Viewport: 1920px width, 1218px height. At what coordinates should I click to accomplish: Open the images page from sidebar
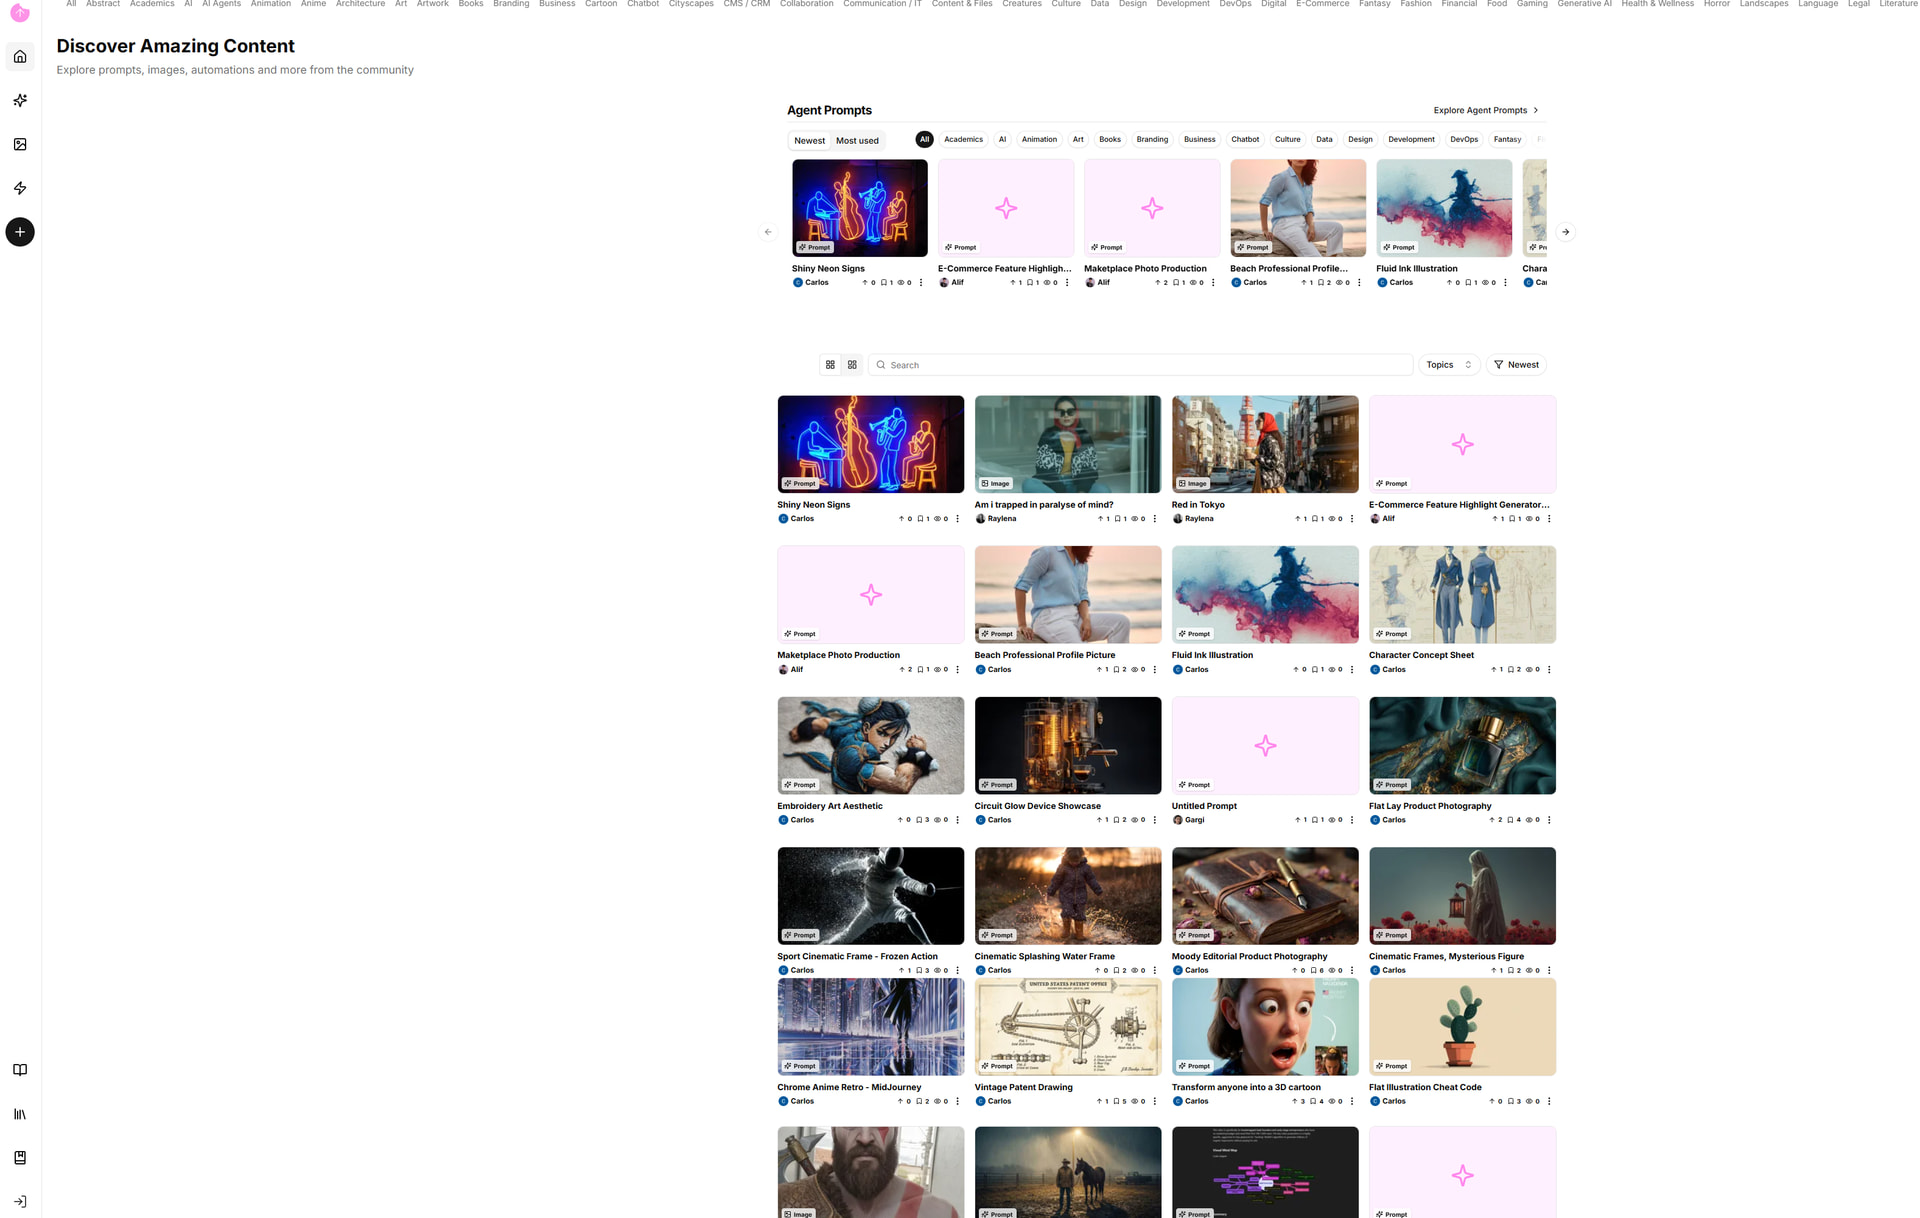click(20, 144)
